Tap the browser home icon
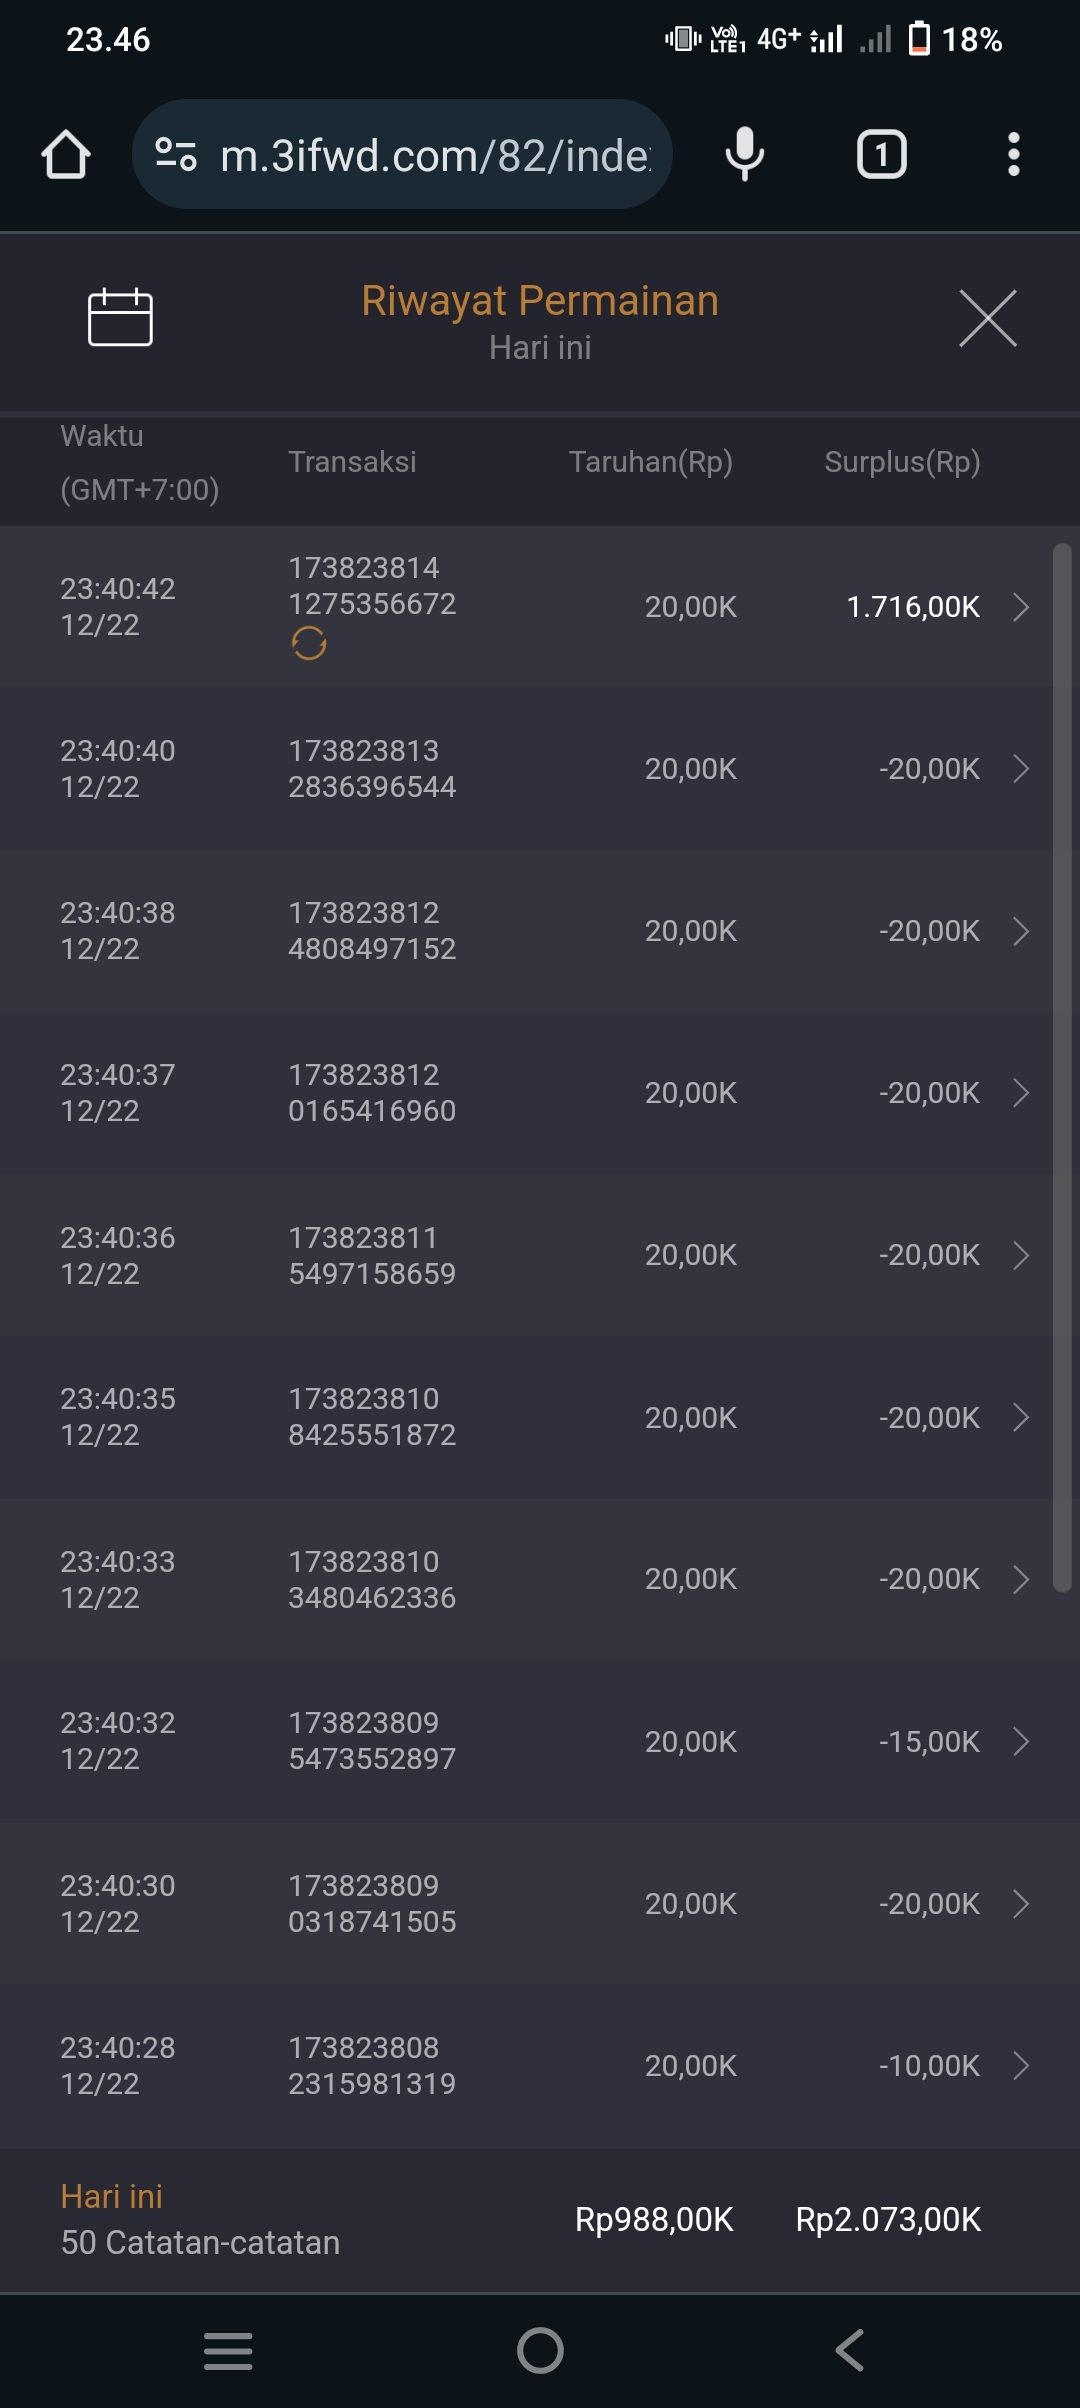This screenshot has height=2408, width=1080. click(x=66, y=155)
